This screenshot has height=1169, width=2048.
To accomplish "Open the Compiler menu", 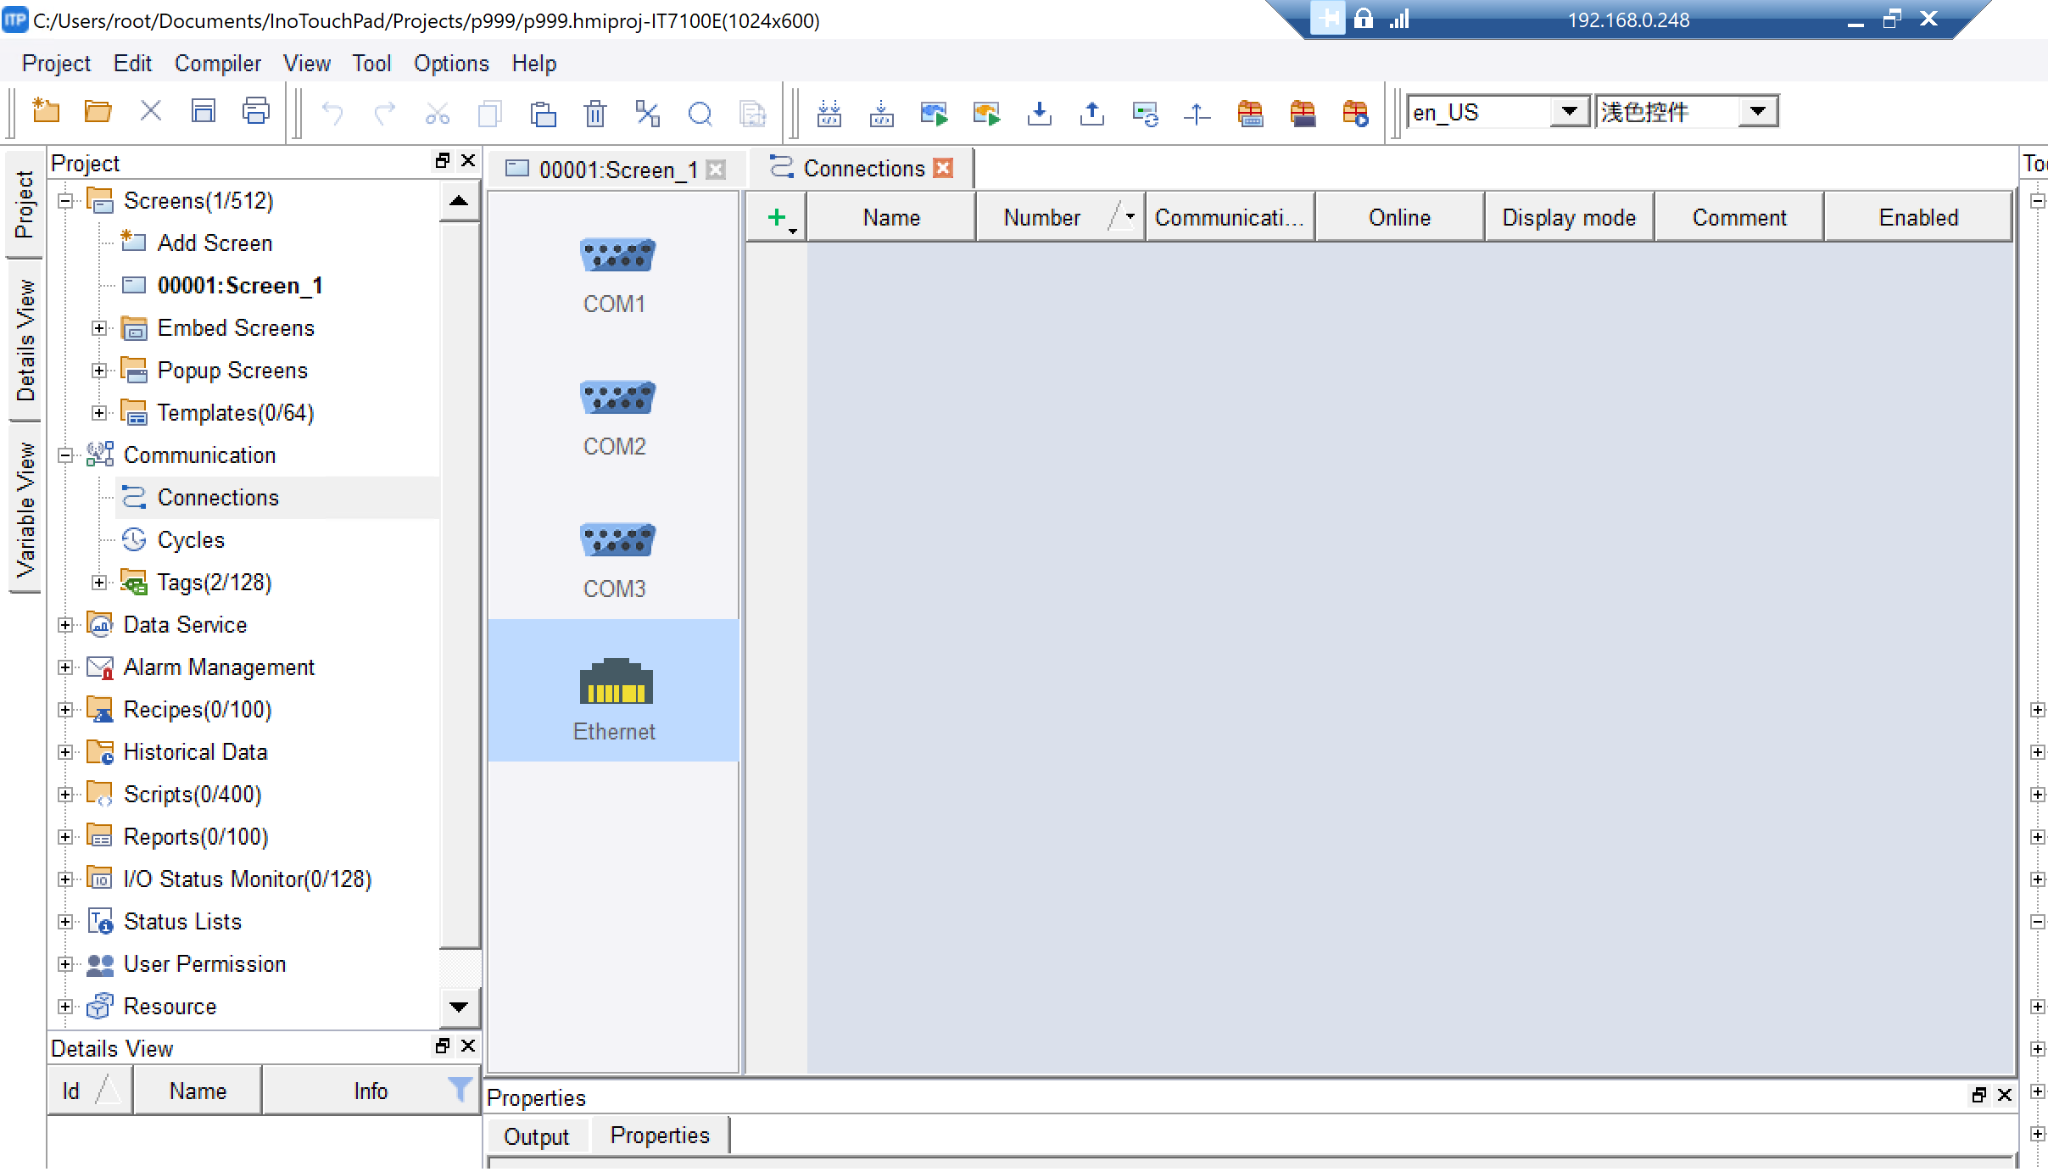I will 217,63.
